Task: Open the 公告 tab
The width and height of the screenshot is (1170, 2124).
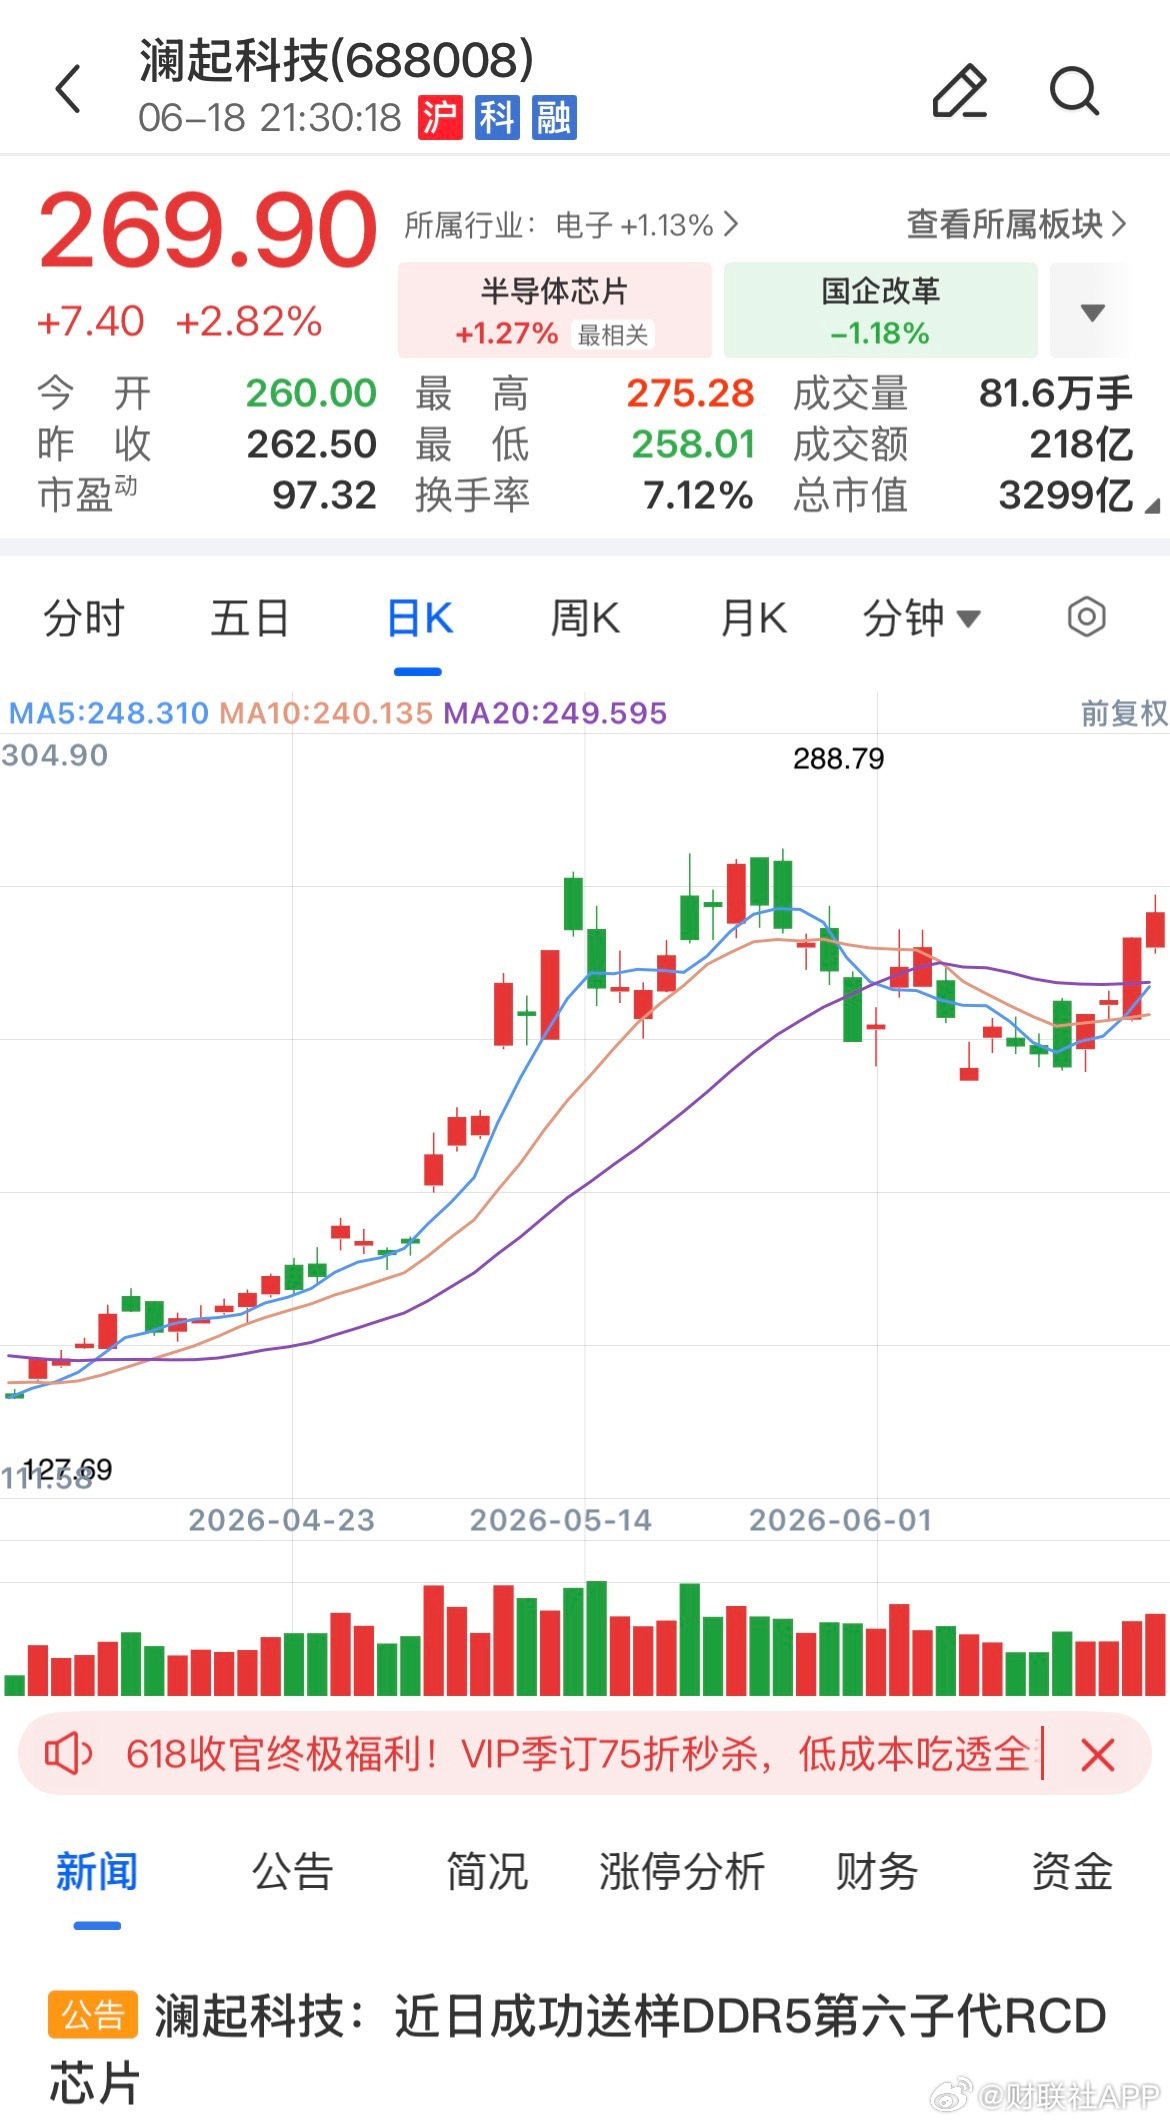Action: (x=292, y=1872)
